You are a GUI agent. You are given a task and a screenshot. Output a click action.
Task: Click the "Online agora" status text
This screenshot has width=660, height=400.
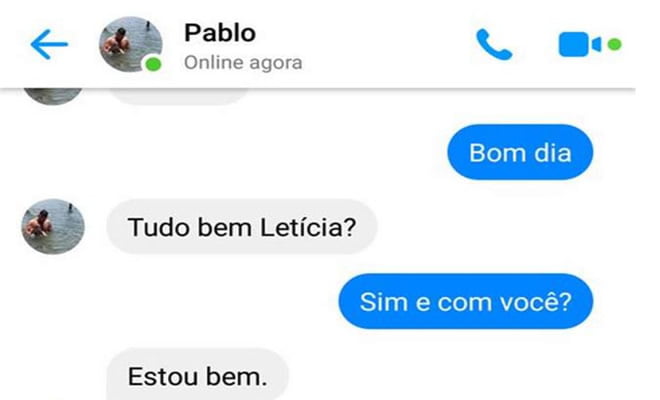tap(243, 63)
